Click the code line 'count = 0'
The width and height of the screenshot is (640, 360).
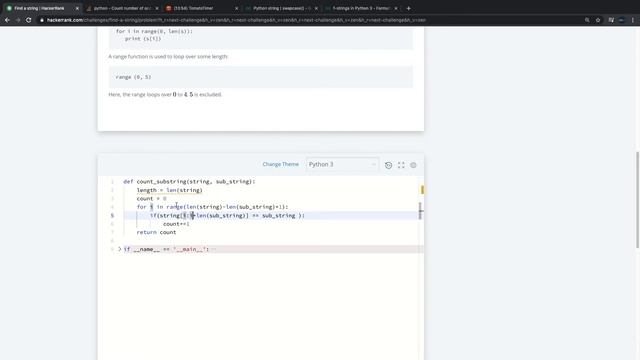(x=151, y=199)
